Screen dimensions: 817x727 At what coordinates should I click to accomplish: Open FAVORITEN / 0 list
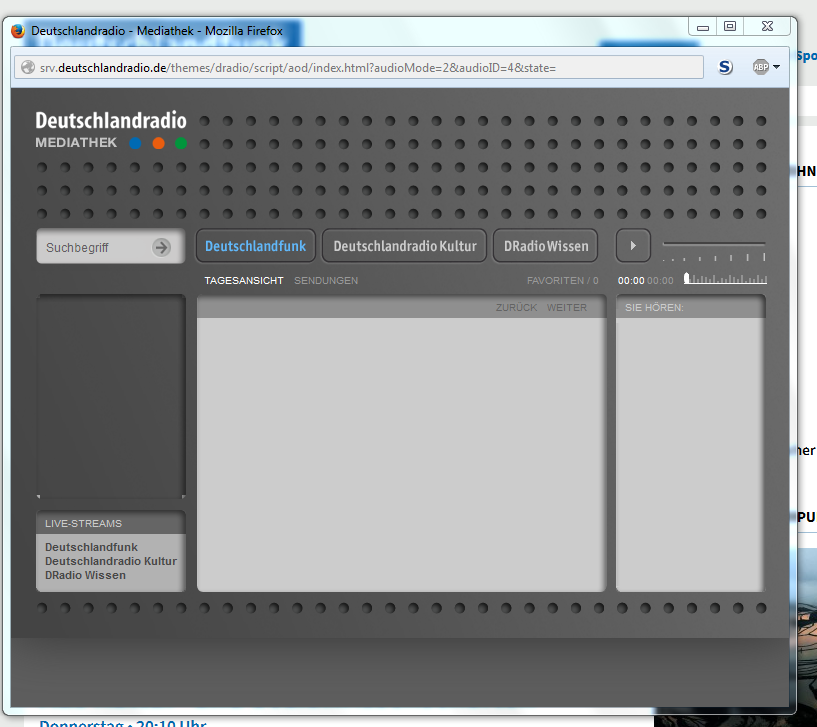point(562,280)
